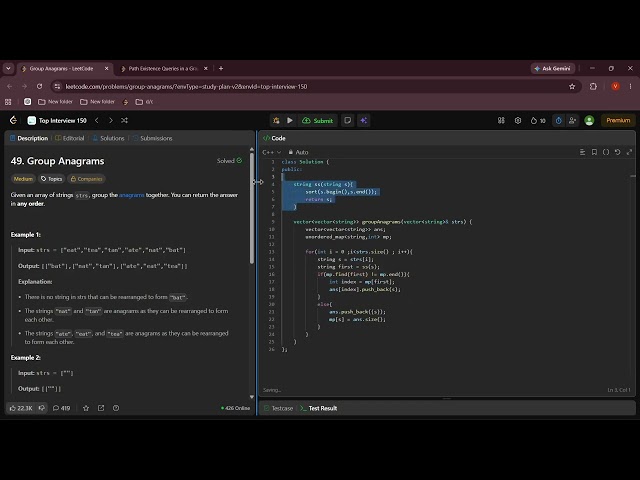The image size is (640, 480).
Task: Open Chrome profile V avatar
Action: coord(616,87)
